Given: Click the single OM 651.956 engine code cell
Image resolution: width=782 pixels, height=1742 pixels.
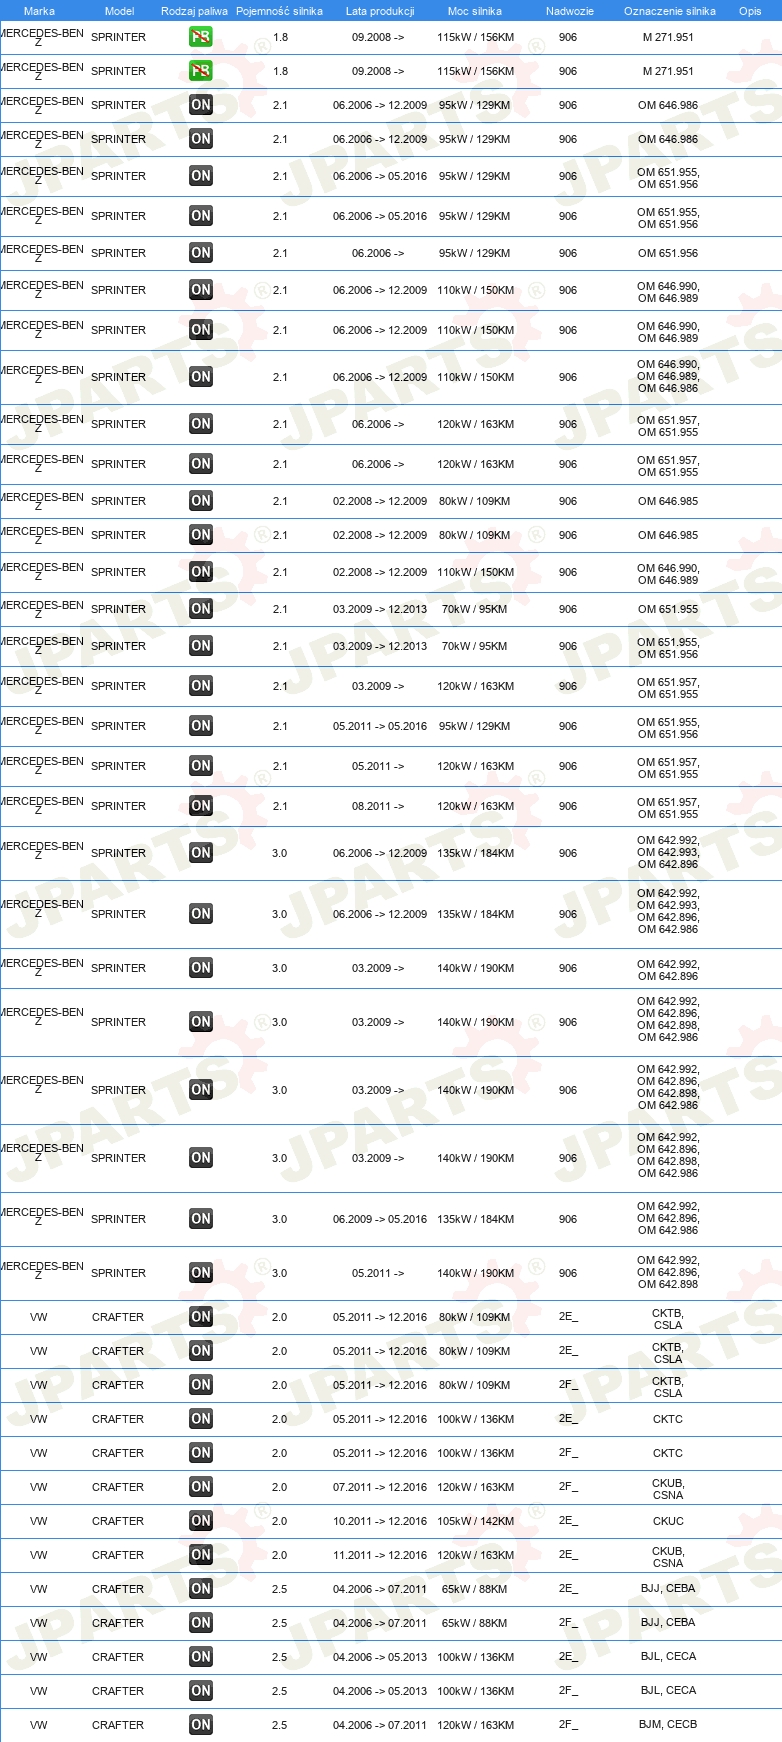Looking at the screenshot, I should pos(668,253).
